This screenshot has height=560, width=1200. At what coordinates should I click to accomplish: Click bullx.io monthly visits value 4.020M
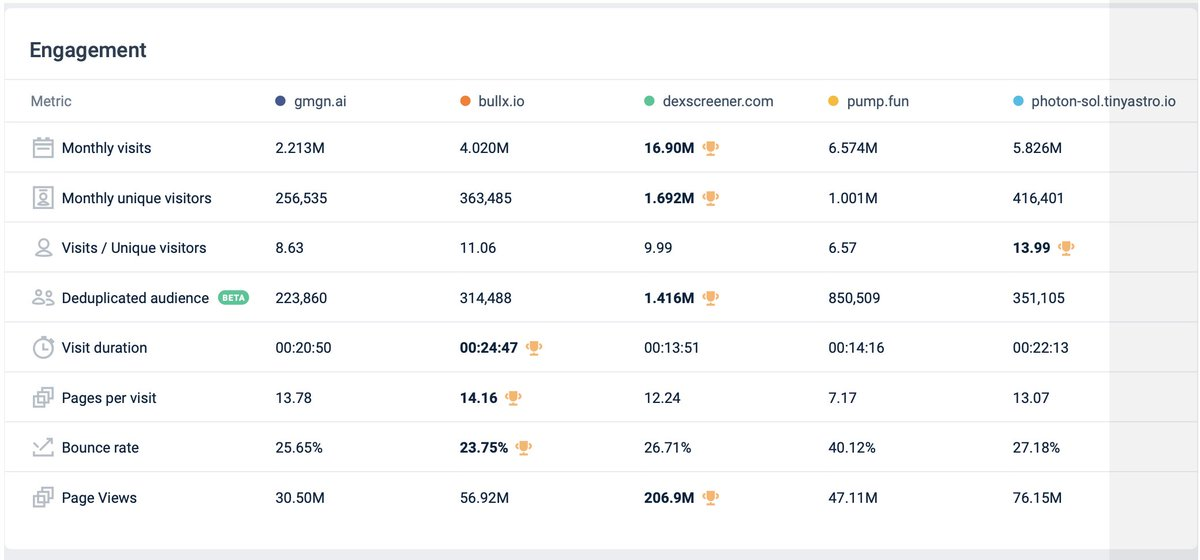[x=484, y=148]
